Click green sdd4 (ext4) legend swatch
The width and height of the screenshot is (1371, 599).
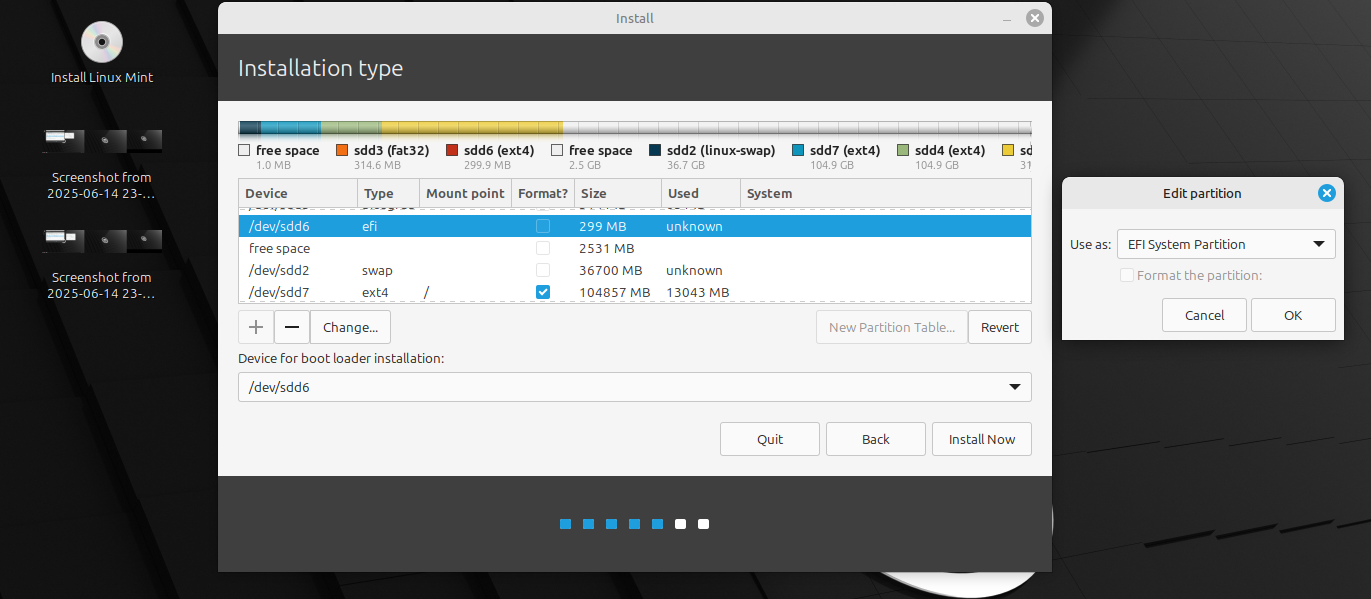(x=903, y=150)
